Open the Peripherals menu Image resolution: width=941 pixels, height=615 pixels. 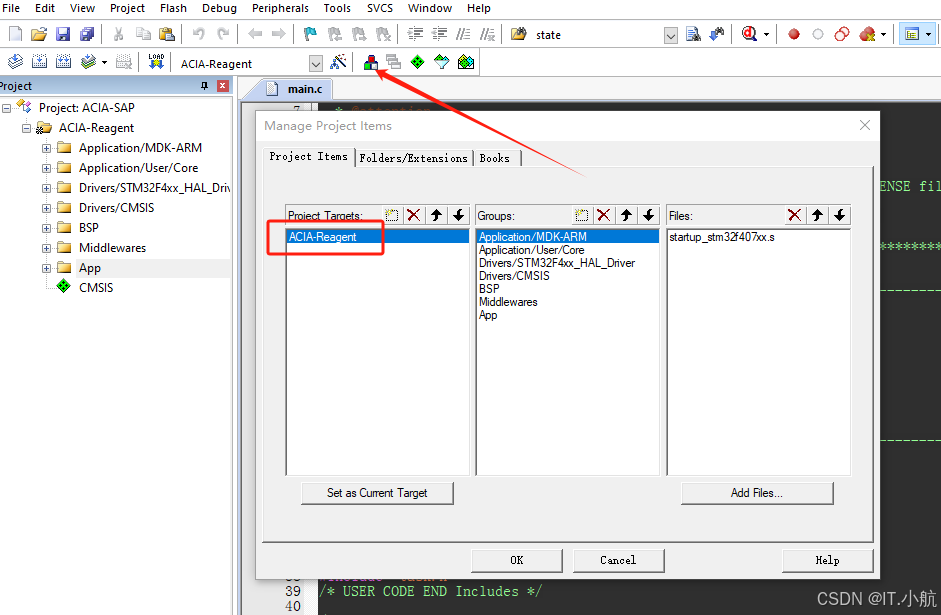(x=280, y=8)
